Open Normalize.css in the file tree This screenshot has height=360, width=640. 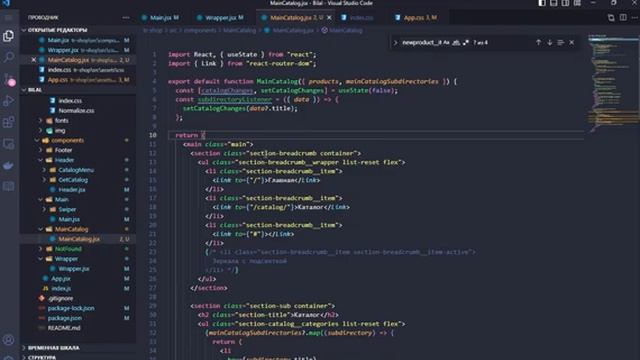(x=76, y=111)
